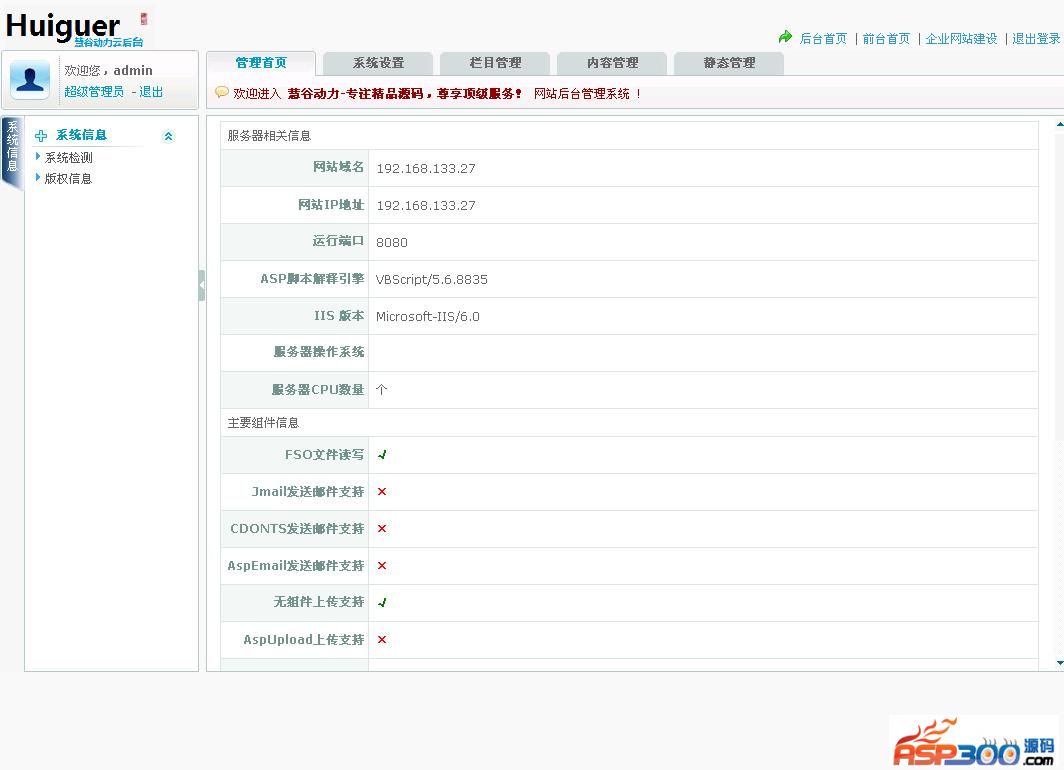Open the 系统检测 tree item
This screenshot has height=770, width=1064.
(x=68, y=158)
